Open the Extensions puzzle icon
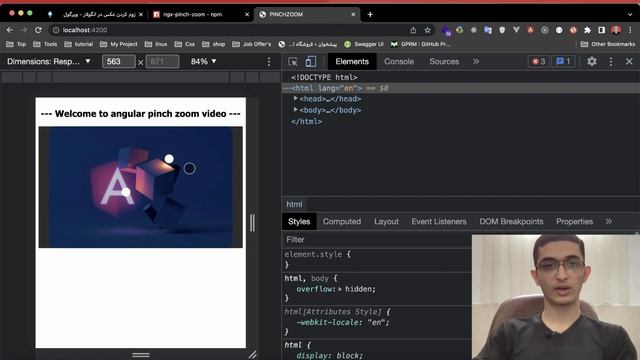The height and width of the screenshot is (360, 640). [x=587, y=30]
